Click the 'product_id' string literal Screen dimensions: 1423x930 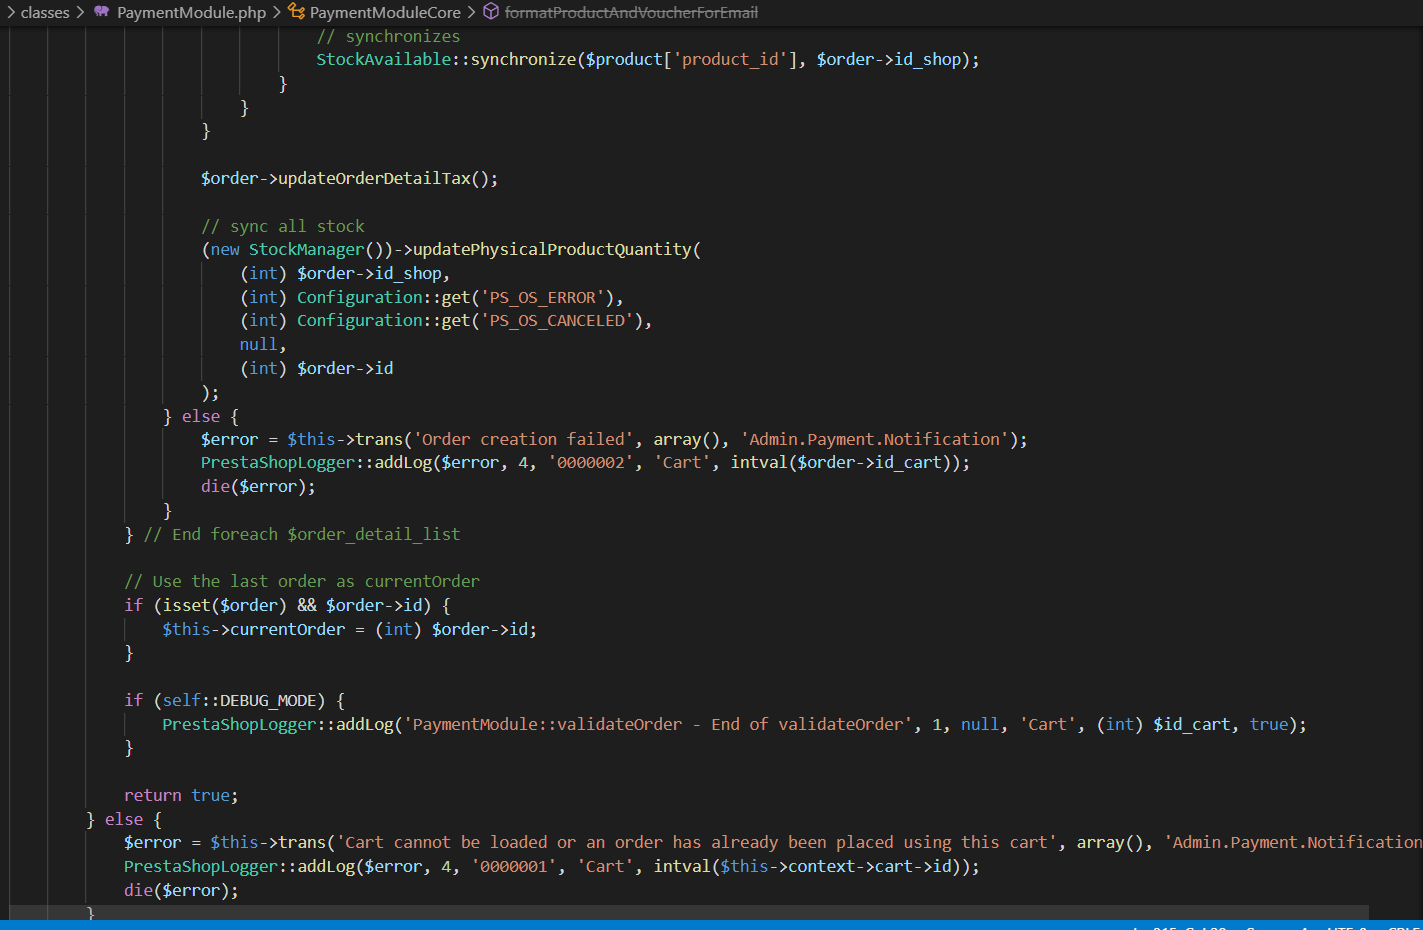[x=730, y=59]
